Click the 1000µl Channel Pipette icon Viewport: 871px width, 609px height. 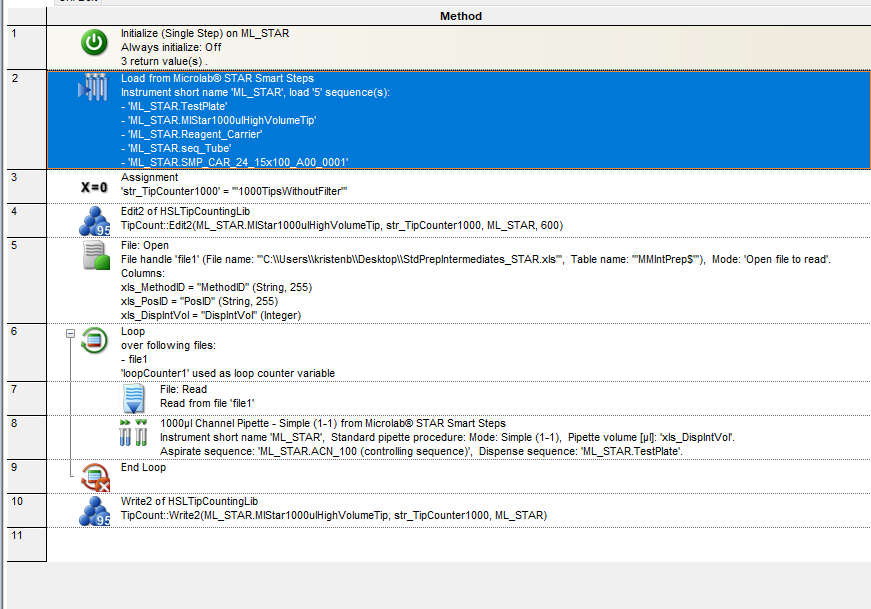[x=133, y=432]
